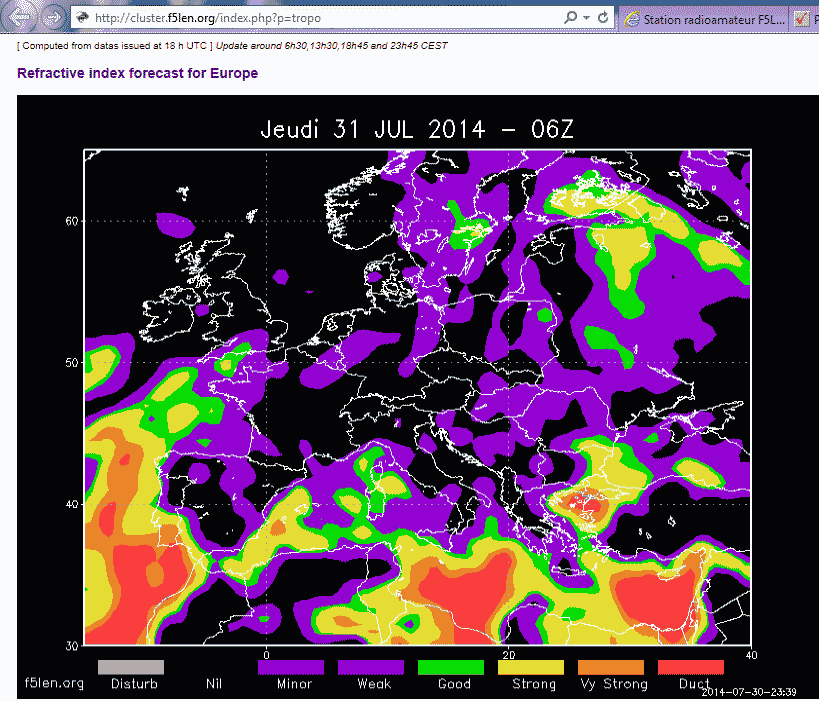Viewport: 819px width, 701px height.
Task: Click the Refresh page icon
Action: tap(603, 18)
